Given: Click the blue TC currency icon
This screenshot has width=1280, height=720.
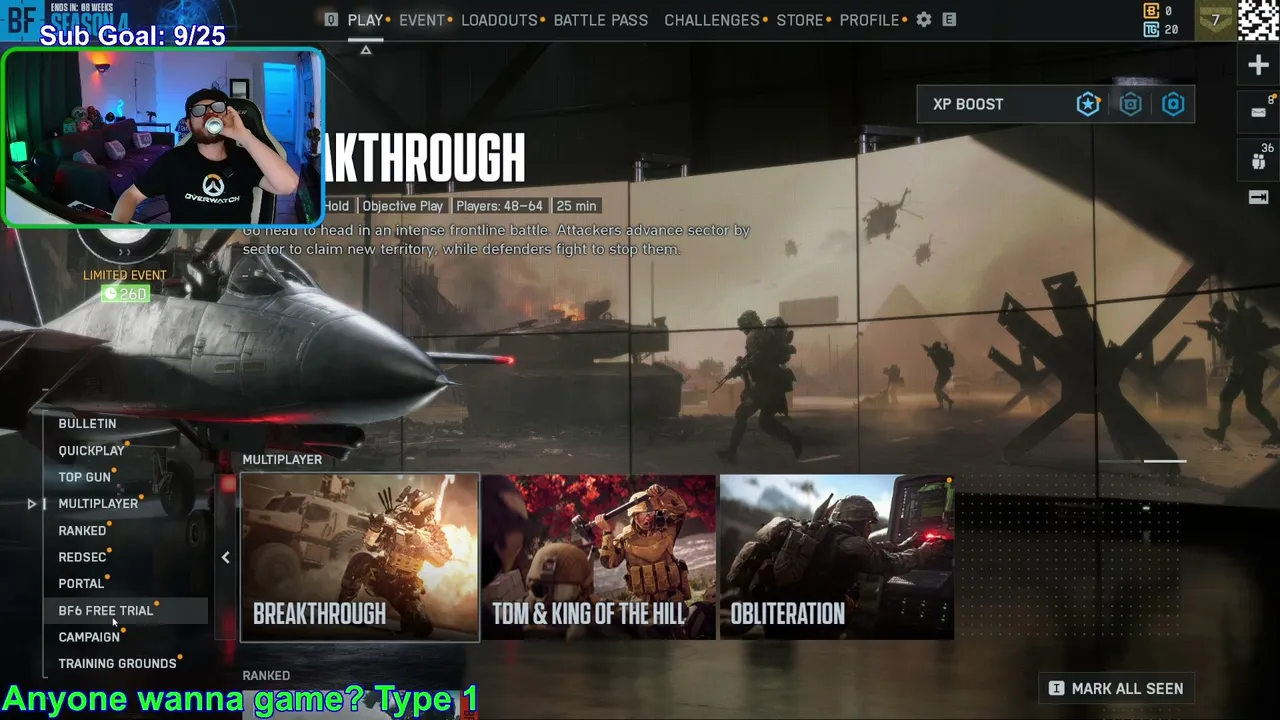Looking at the screenshot, I should 1151,30.
